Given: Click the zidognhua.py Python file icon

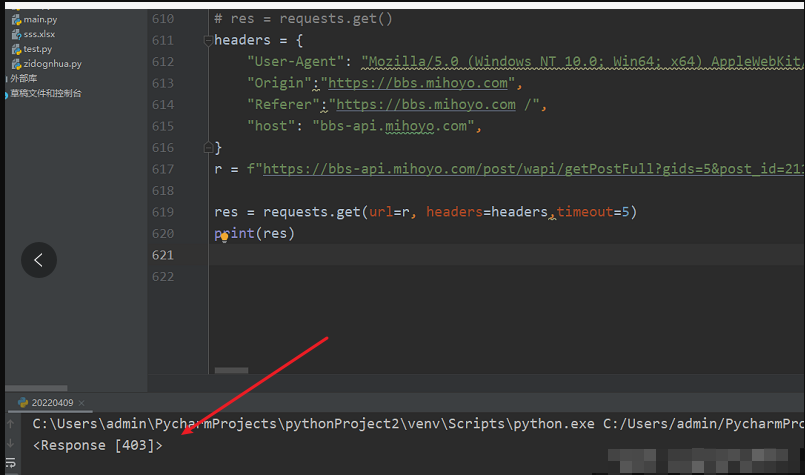Looking at the screenshot, I should (x=16, y=64).
